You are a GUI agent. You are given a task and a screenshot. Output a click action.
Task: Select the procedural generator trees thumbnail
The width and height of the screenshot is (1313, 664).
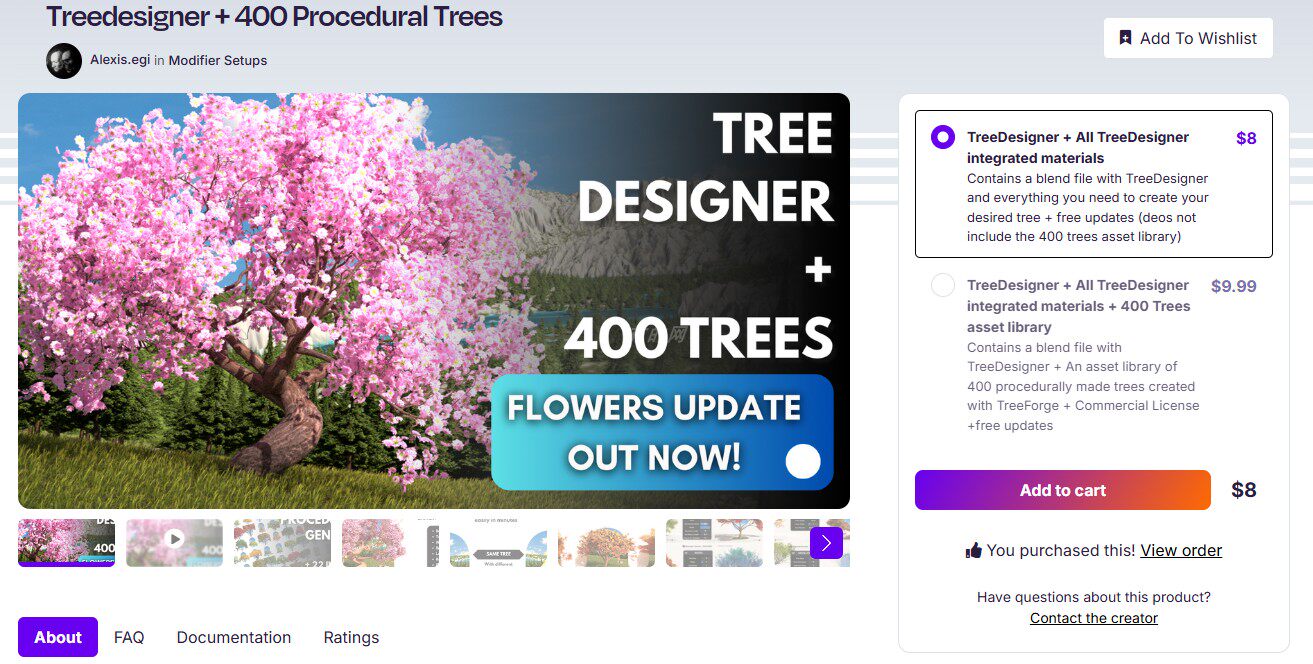pyautogui.click(x=283, y=543)
